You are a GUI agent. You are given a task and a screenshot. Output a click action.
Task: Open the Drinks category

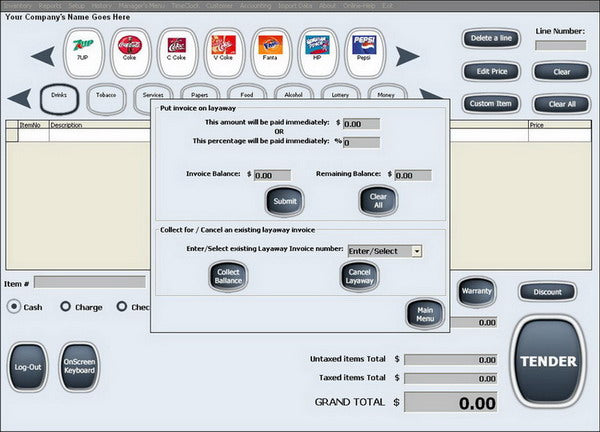tap(59, 99)
